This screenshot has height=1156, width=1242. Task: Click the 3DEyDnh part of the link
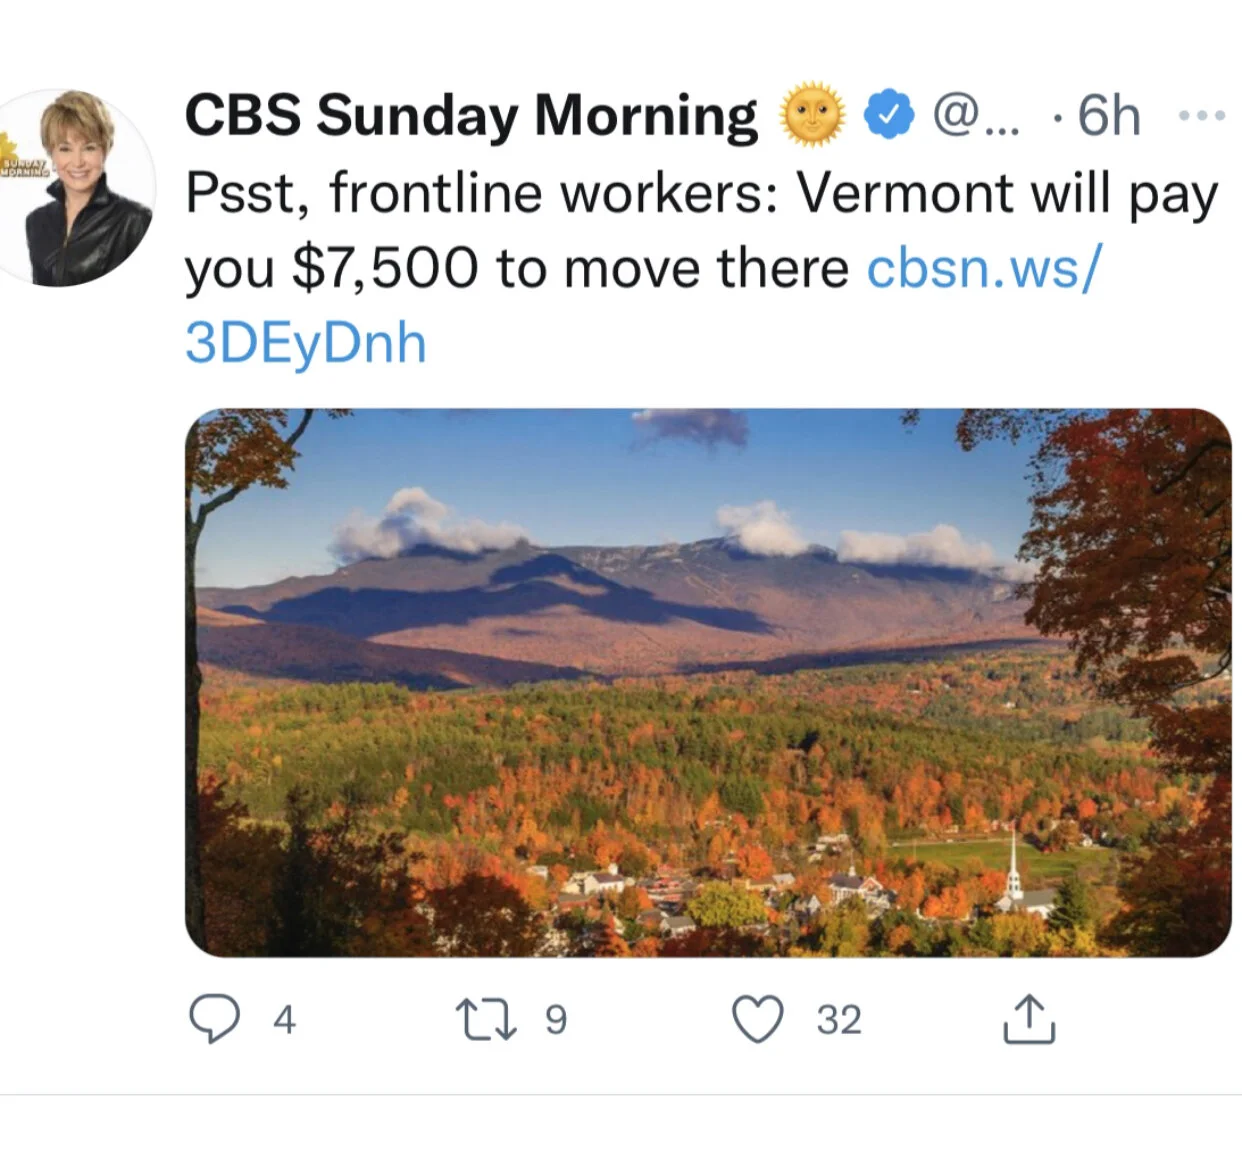coord(306,343)
